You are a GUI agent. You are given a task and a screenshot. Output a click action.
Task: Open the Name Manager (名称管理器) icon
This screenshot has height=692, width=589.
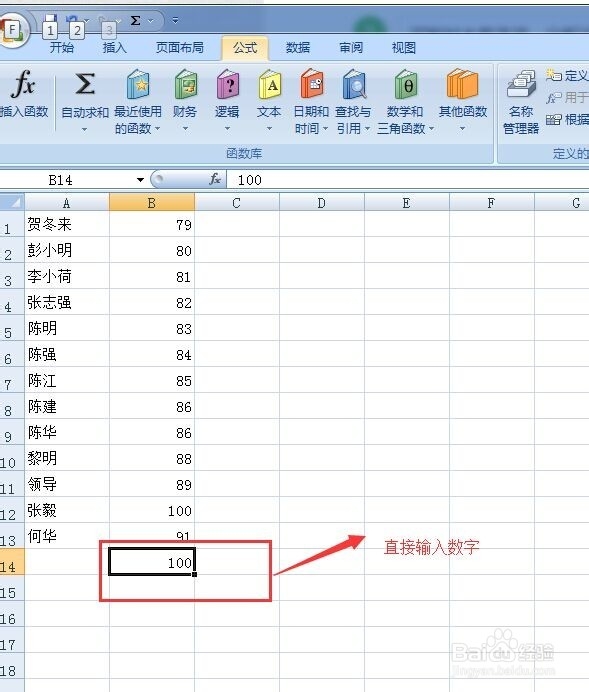pyautogui.click(x=521, y=84)
